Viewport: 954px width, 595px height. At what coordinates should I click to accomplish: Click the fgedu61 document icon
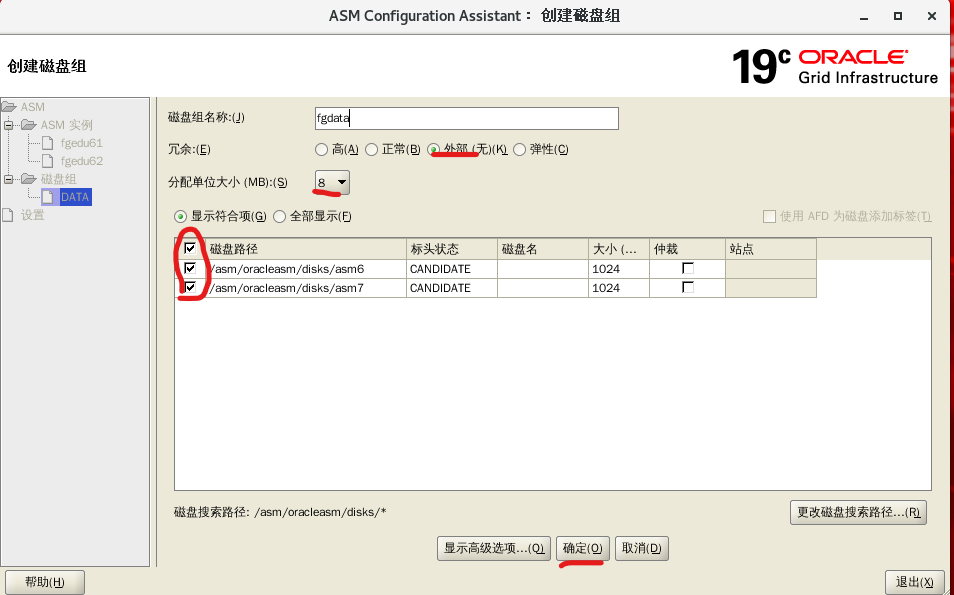(48, 143)
